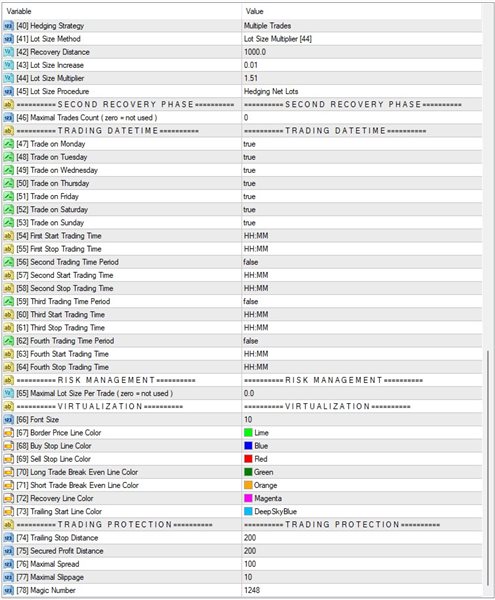The image size is (495, 600).
Task: Toggle the Second Trading Time Period false value
Action: (x=251, y=262)
